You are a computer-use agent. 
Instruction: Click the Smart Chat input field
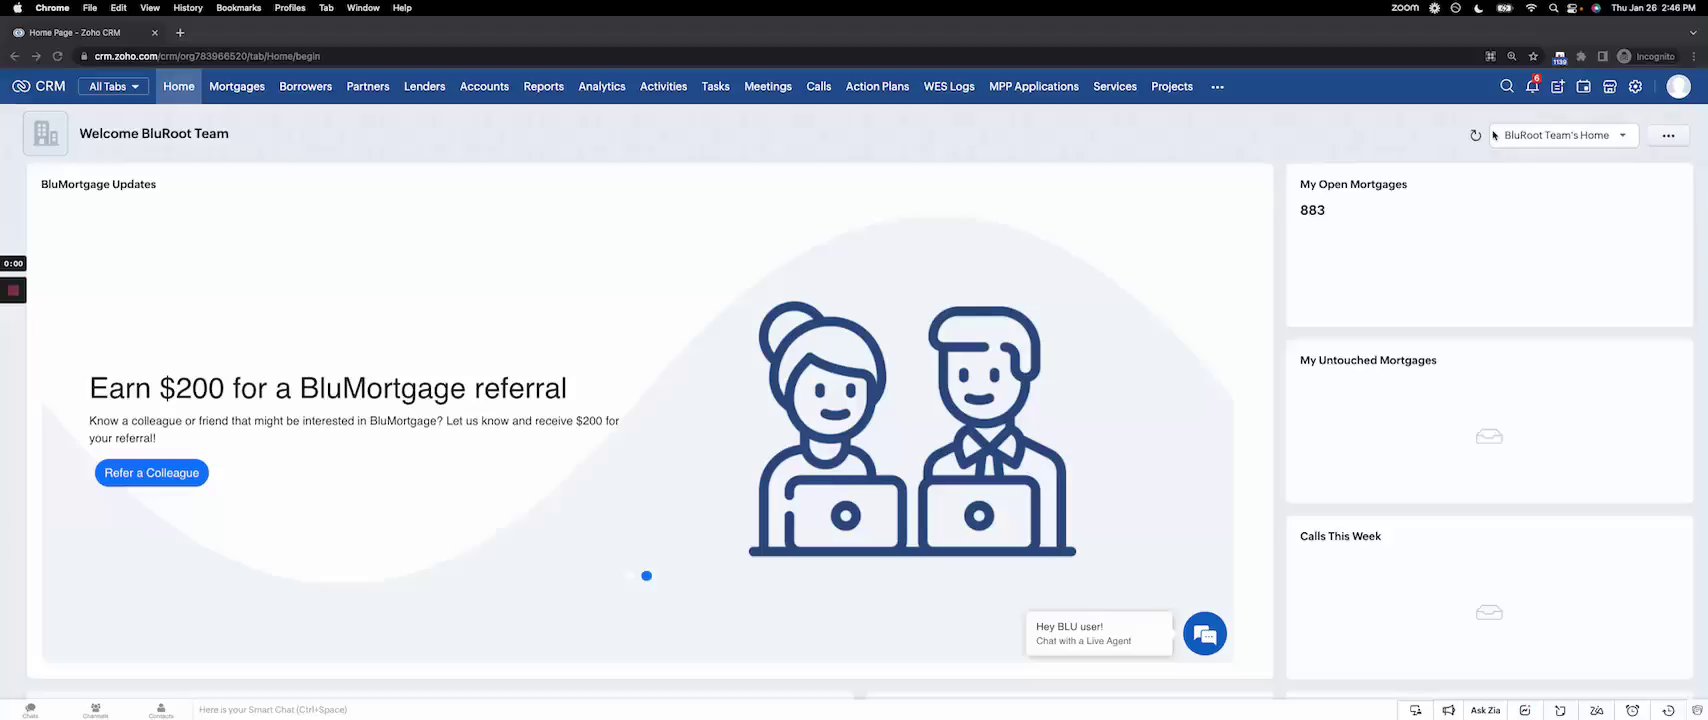click(x=273, y=710)
